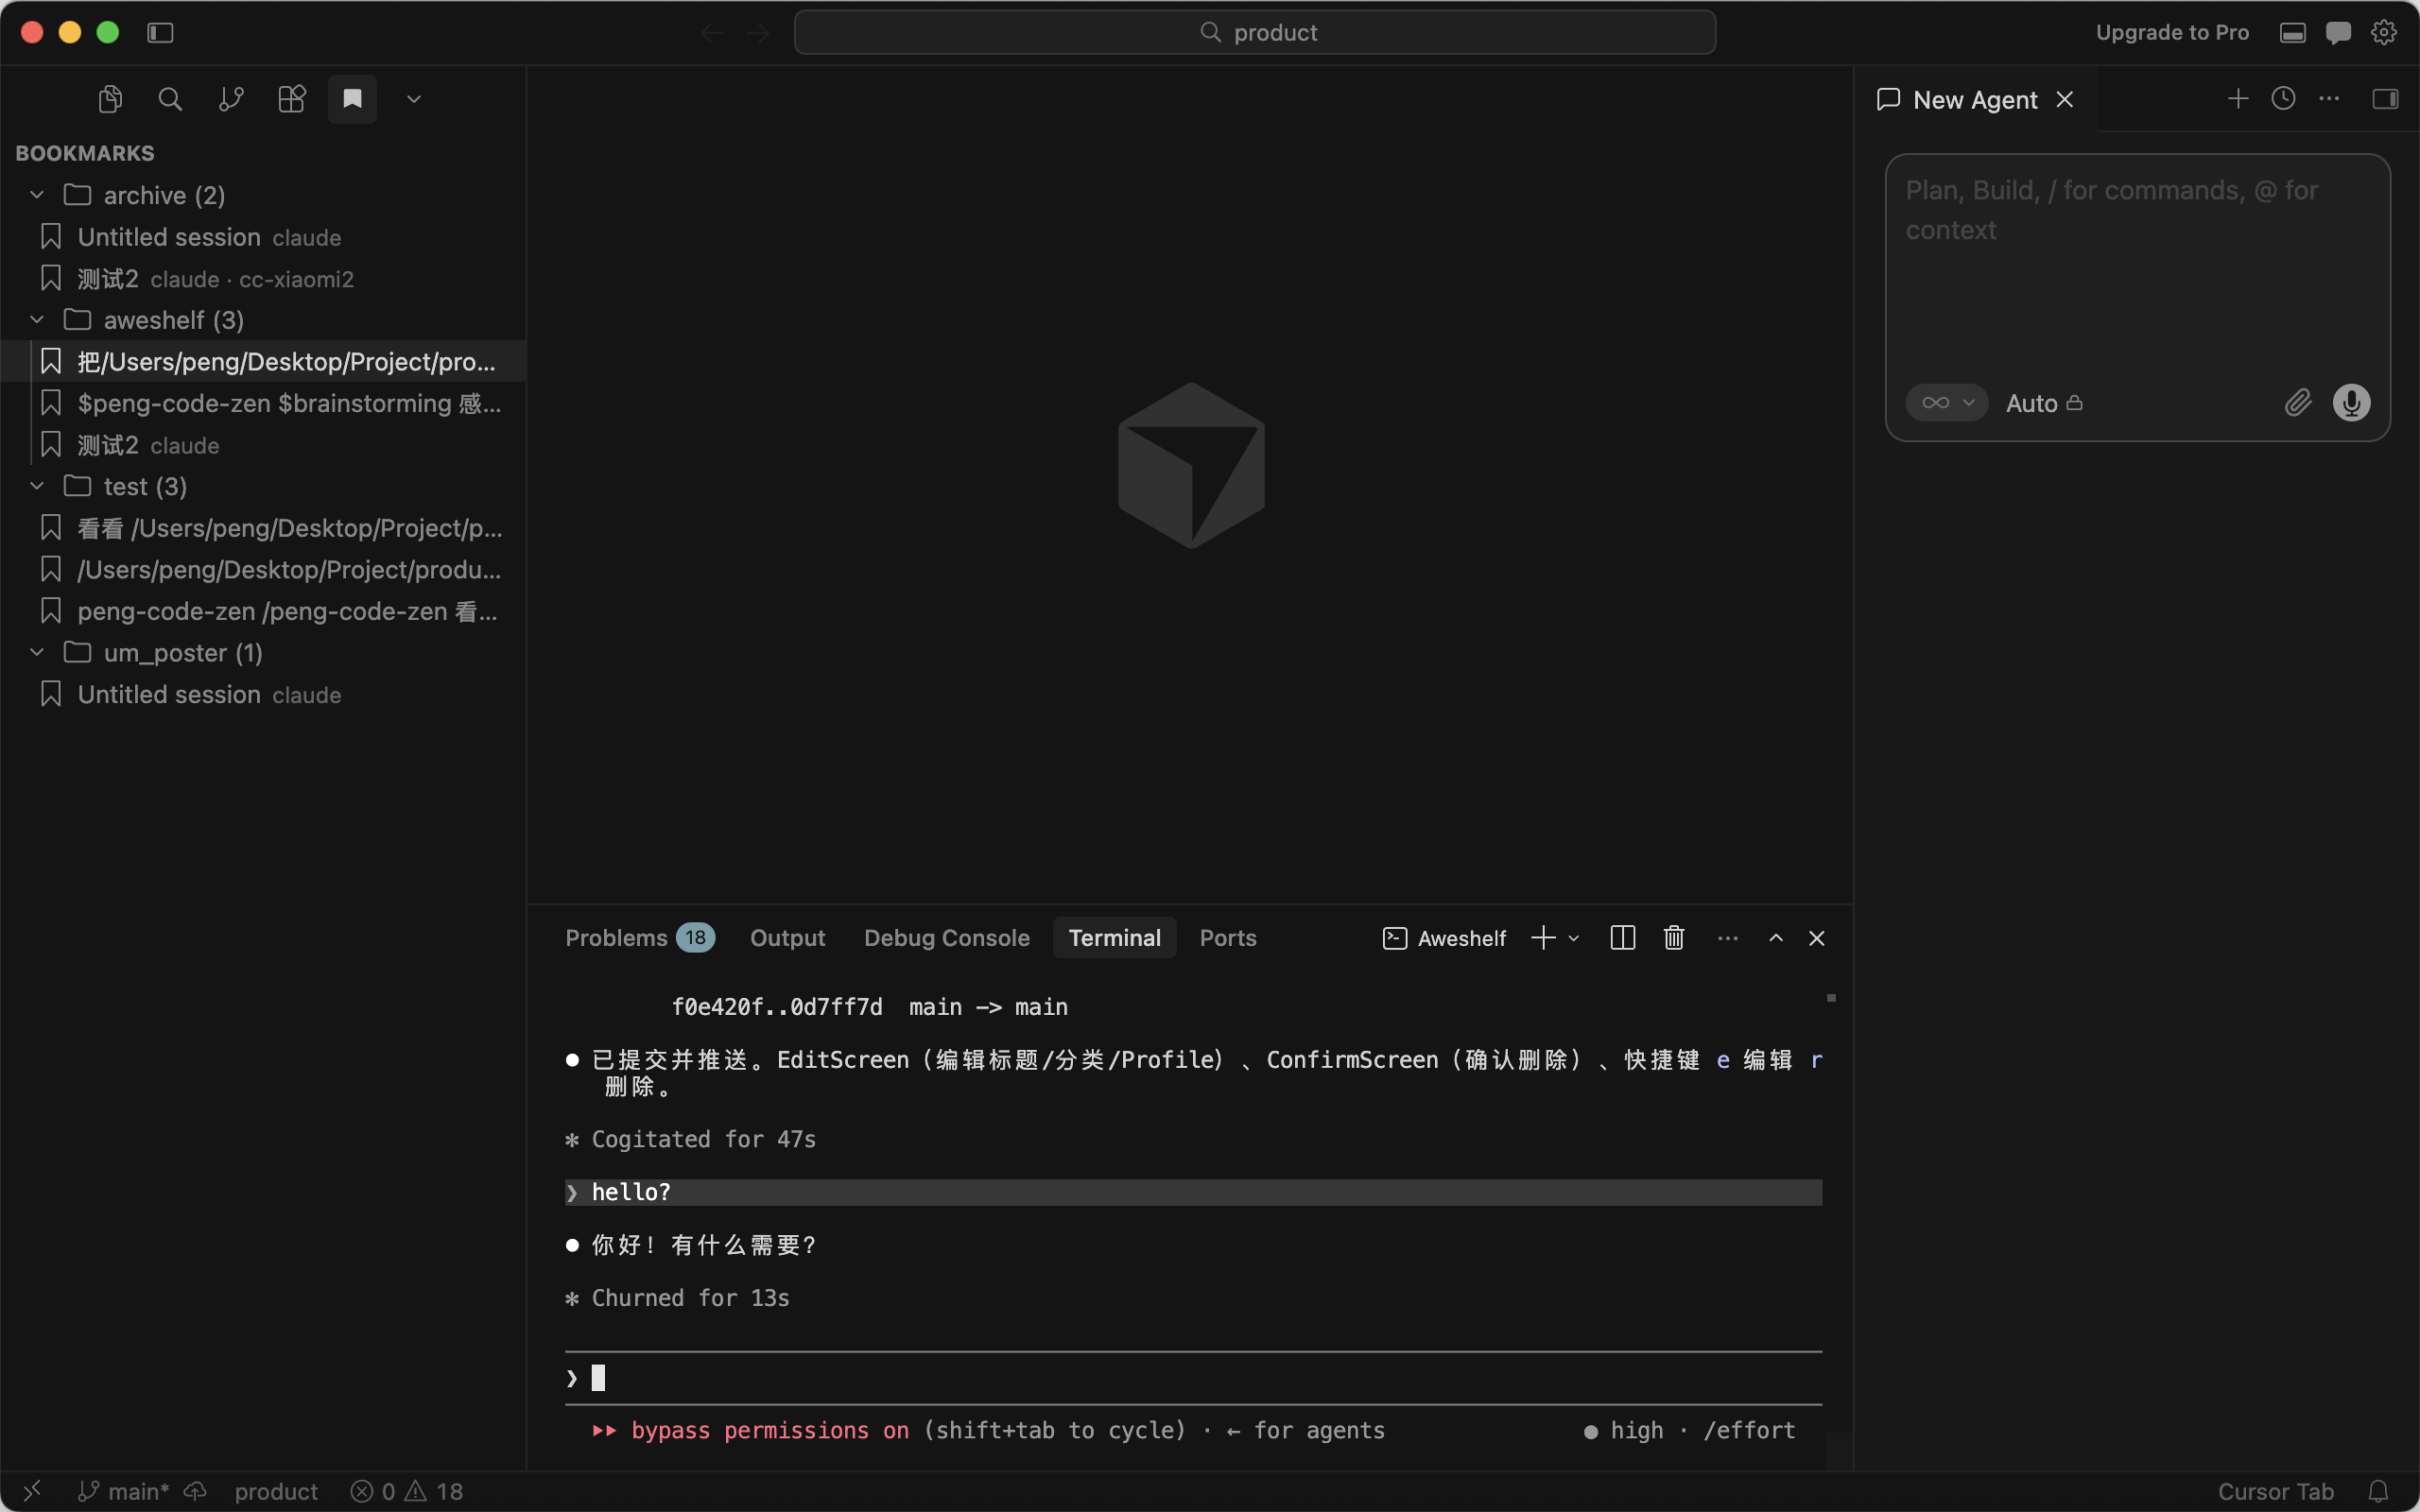Viewport: 2420px width, 1512px height.
Task: Close the bottom panel
Action: pyautogui.click(x=1817, y=938)
